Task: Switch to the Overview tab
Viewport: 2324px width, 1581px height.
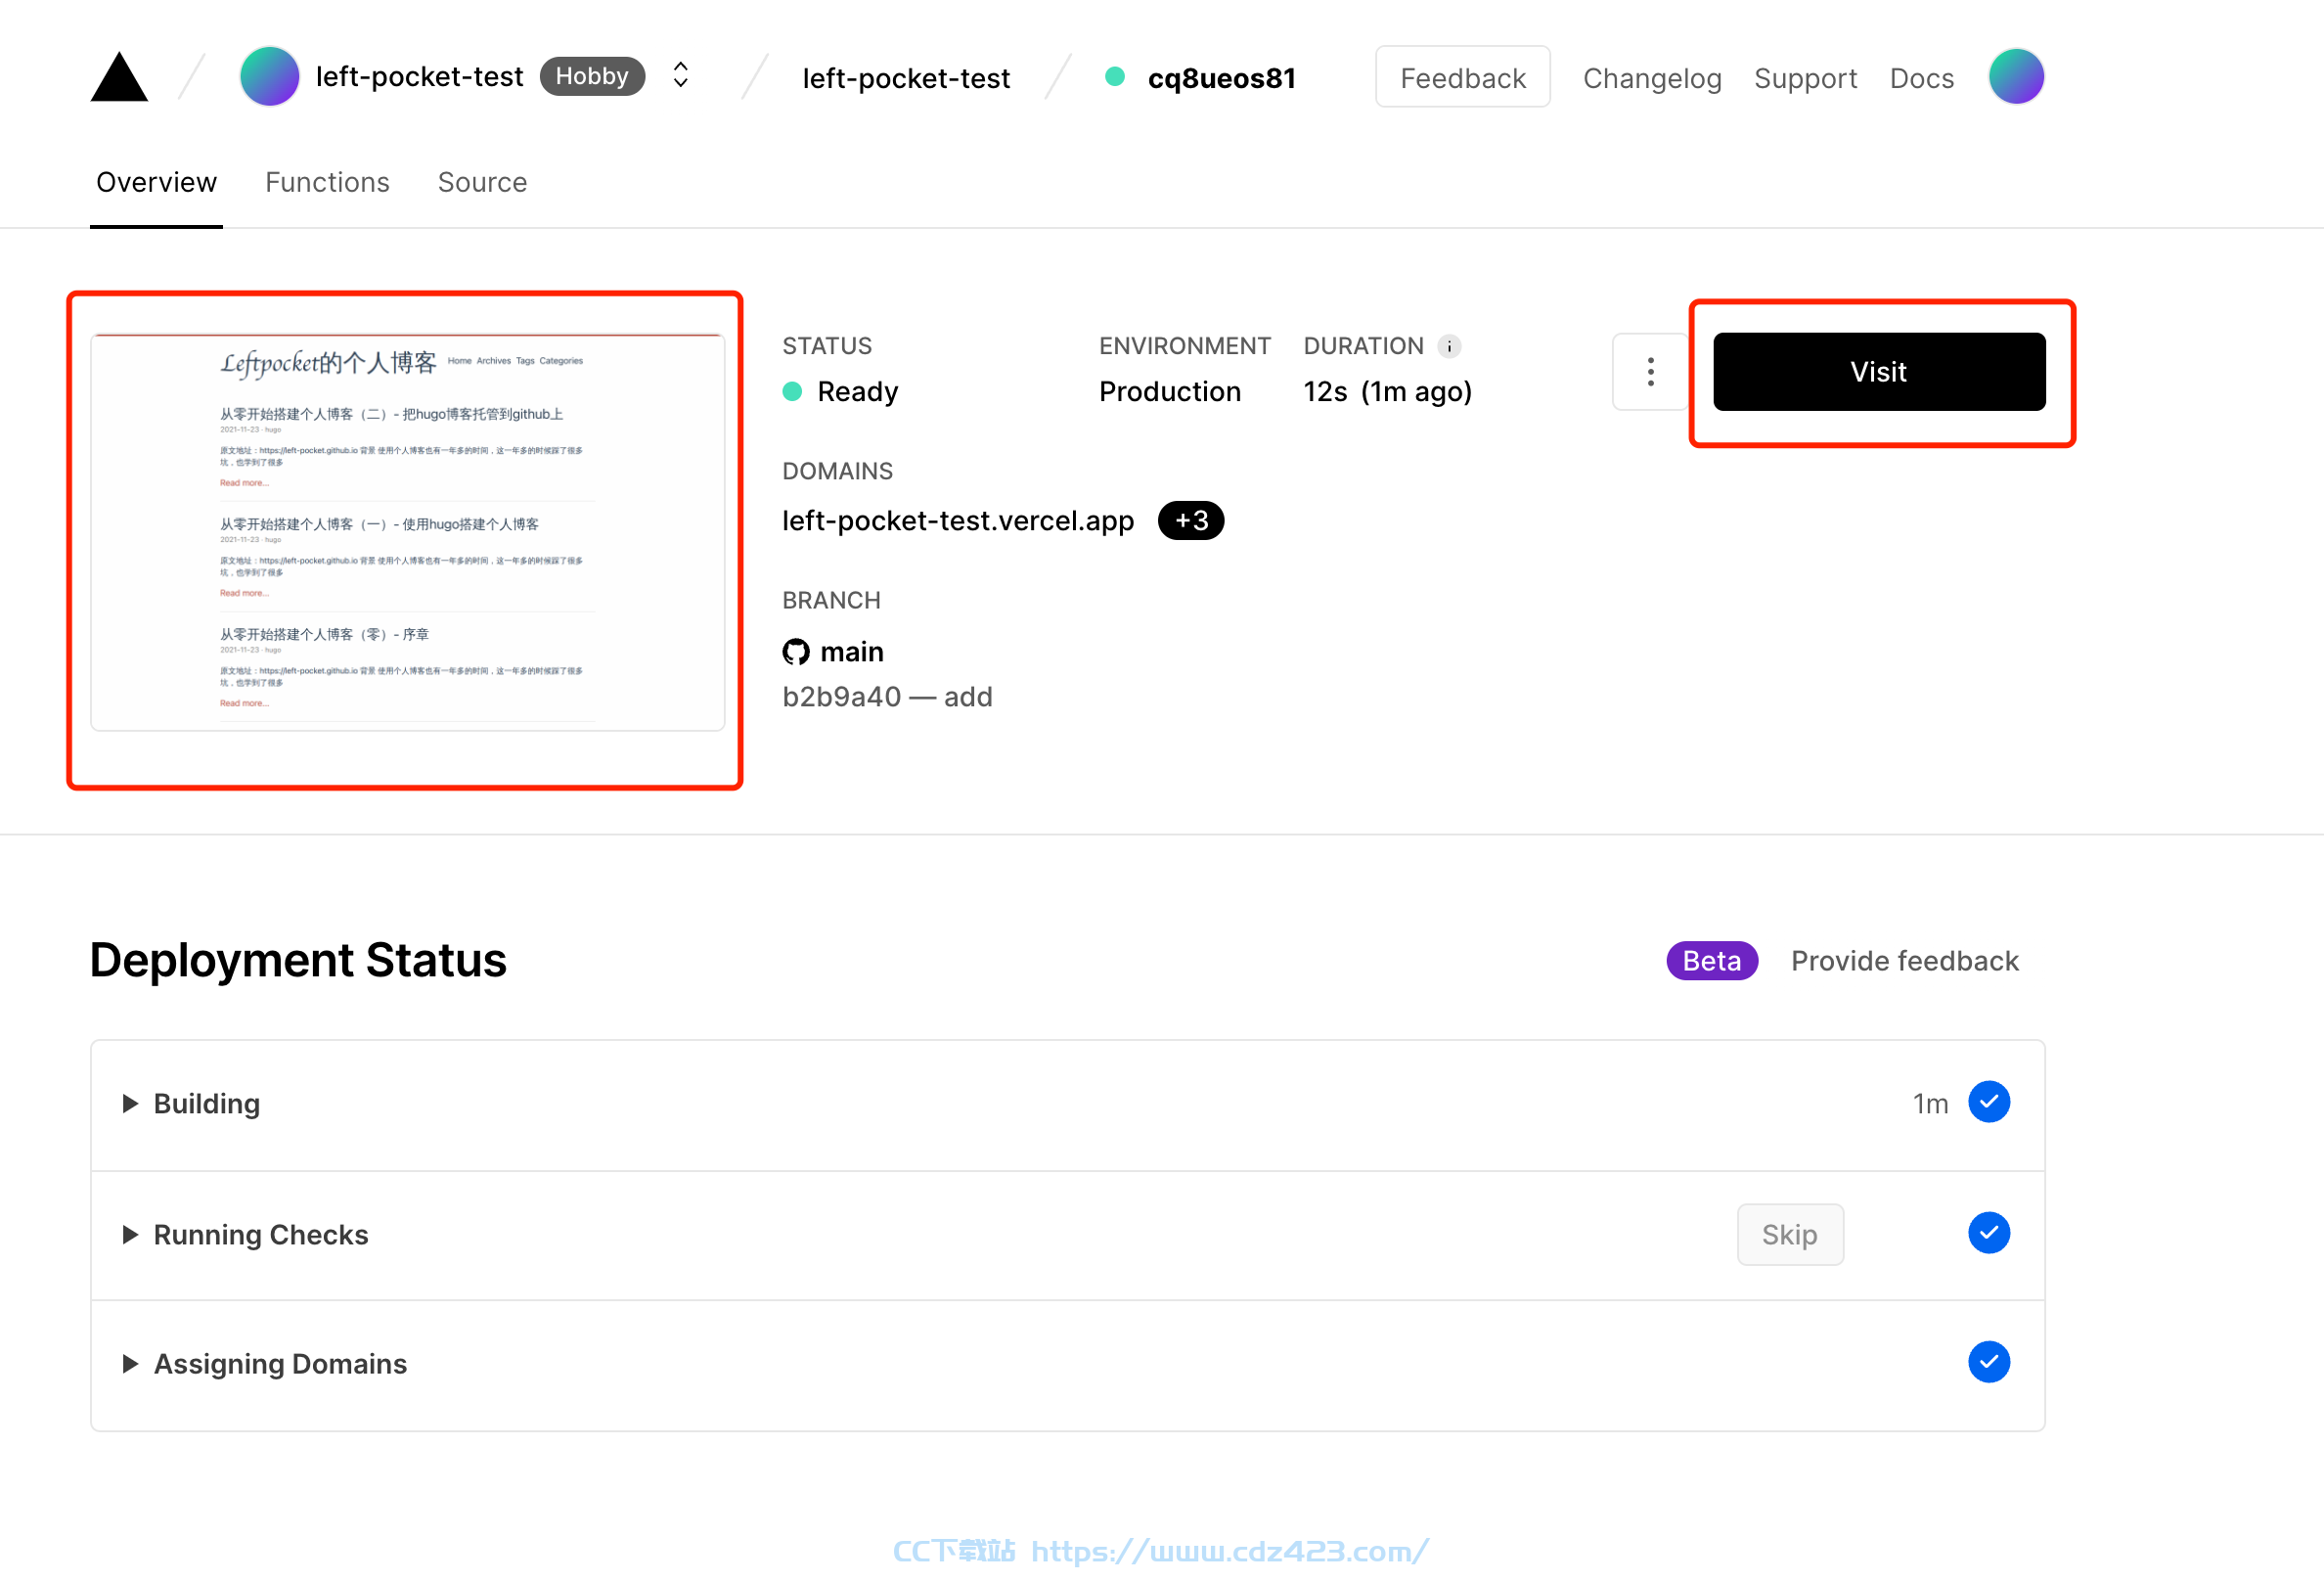Action: (156, 182)
